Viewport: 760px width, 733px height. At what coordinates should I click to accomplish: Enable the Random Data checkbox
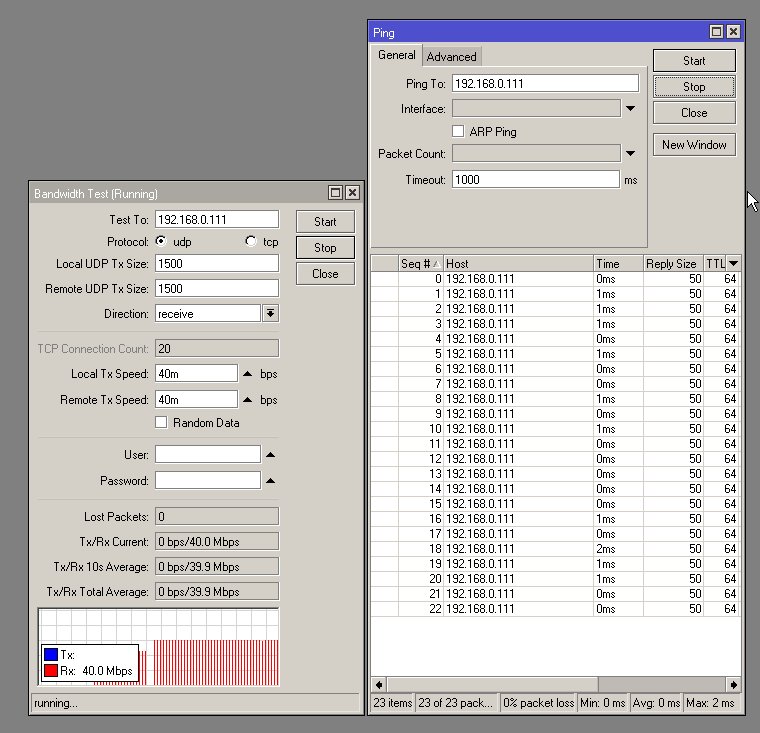161,422
